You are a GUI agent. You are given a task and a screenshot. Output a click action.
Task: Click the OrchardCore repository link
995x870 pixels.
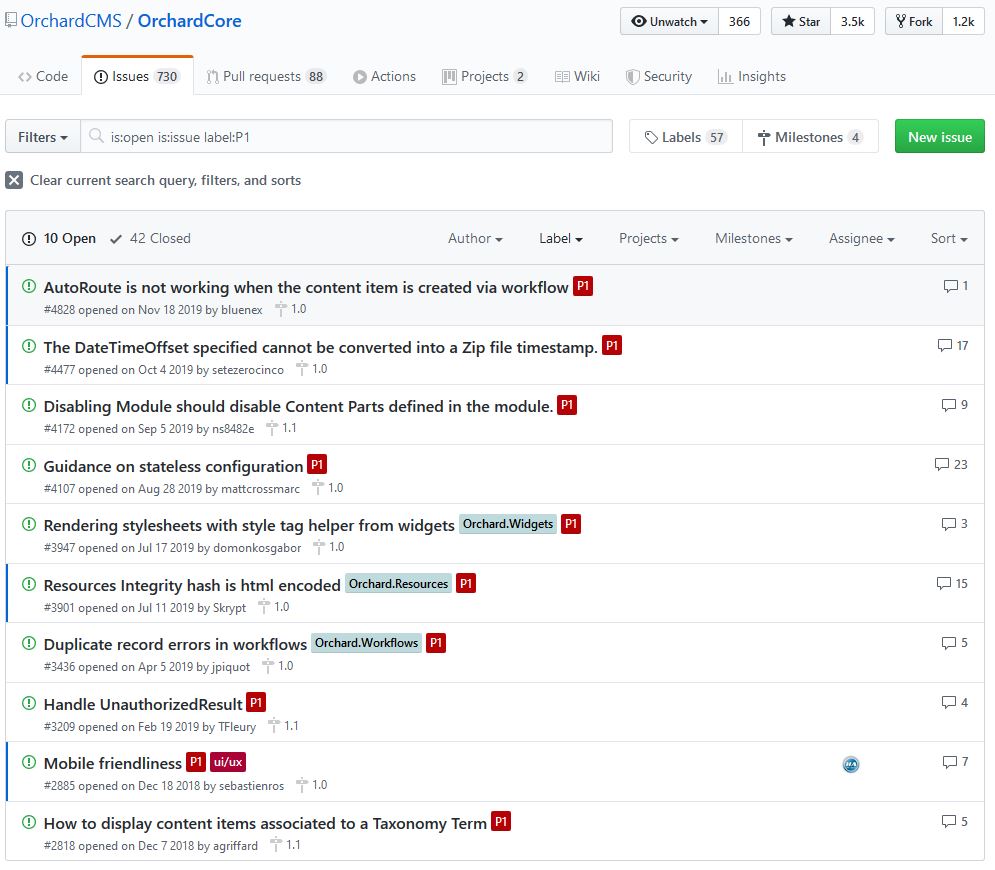point(190,21)
